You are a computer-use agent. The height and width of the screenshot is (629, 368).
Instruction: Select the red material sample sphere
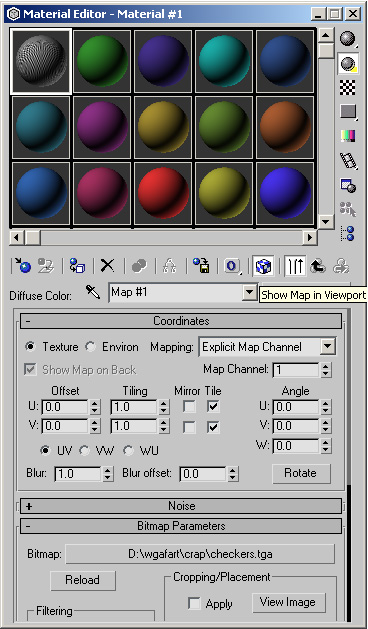pos(163,193)
